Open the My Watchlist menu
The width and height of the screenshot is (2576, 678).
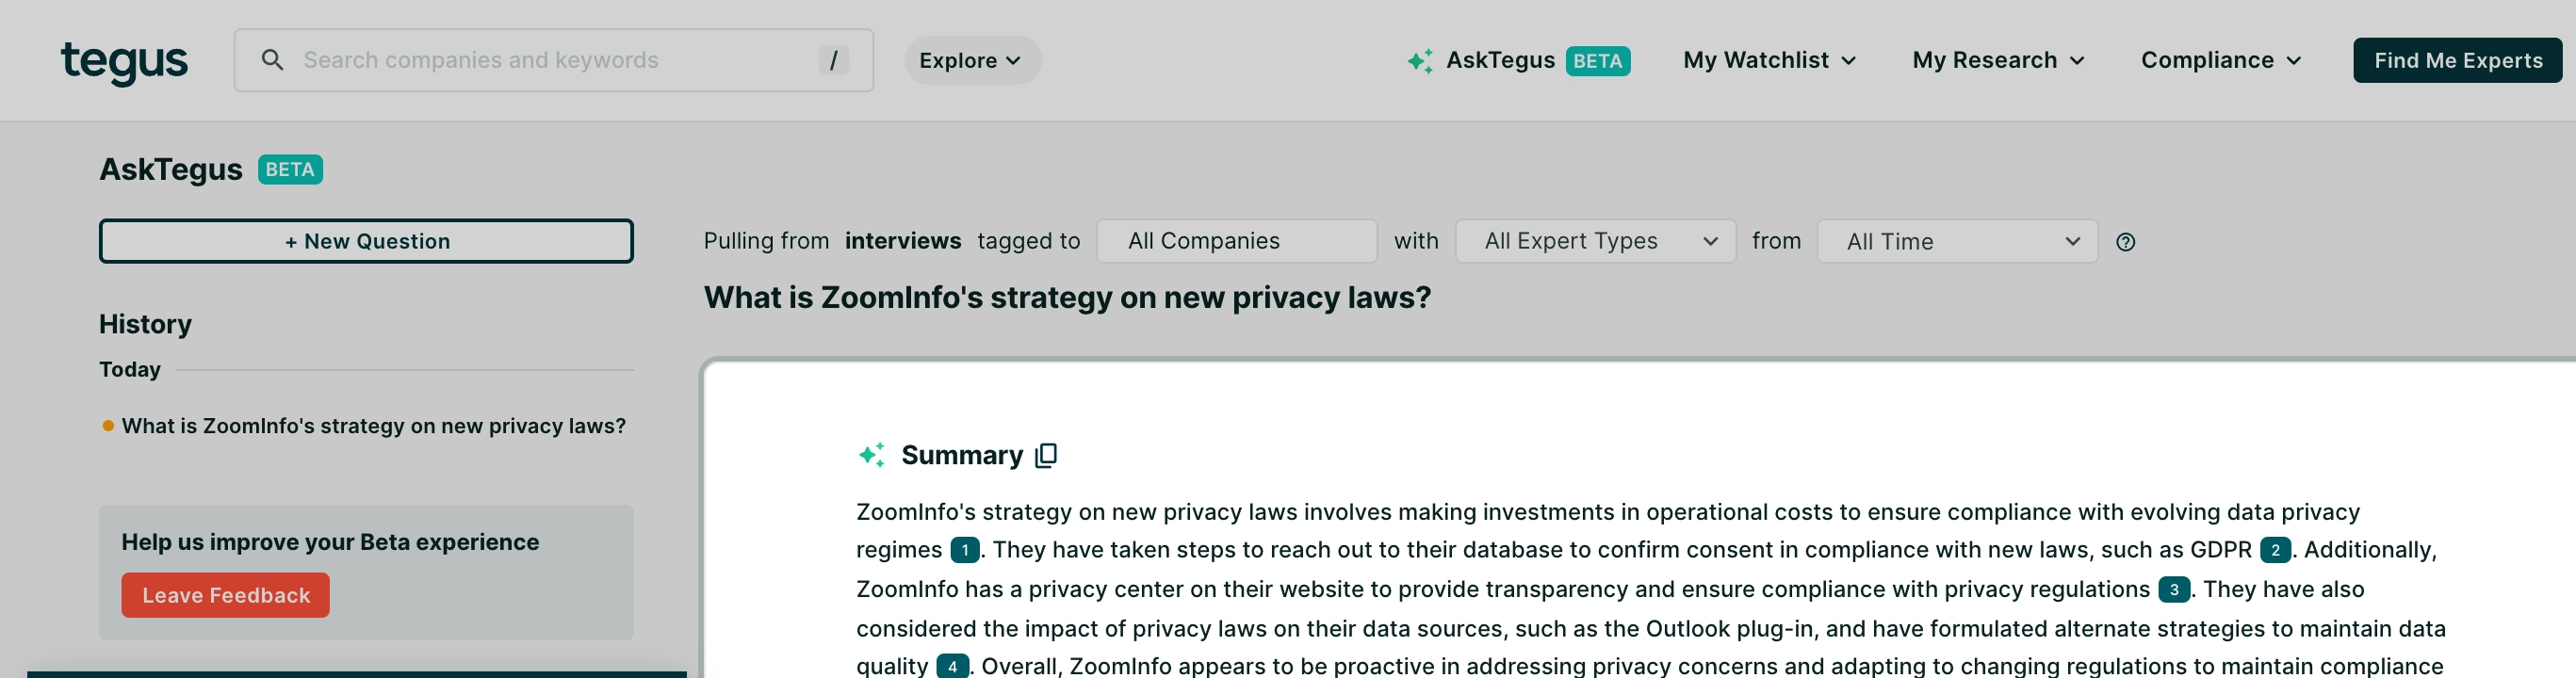click(1769, 61)
